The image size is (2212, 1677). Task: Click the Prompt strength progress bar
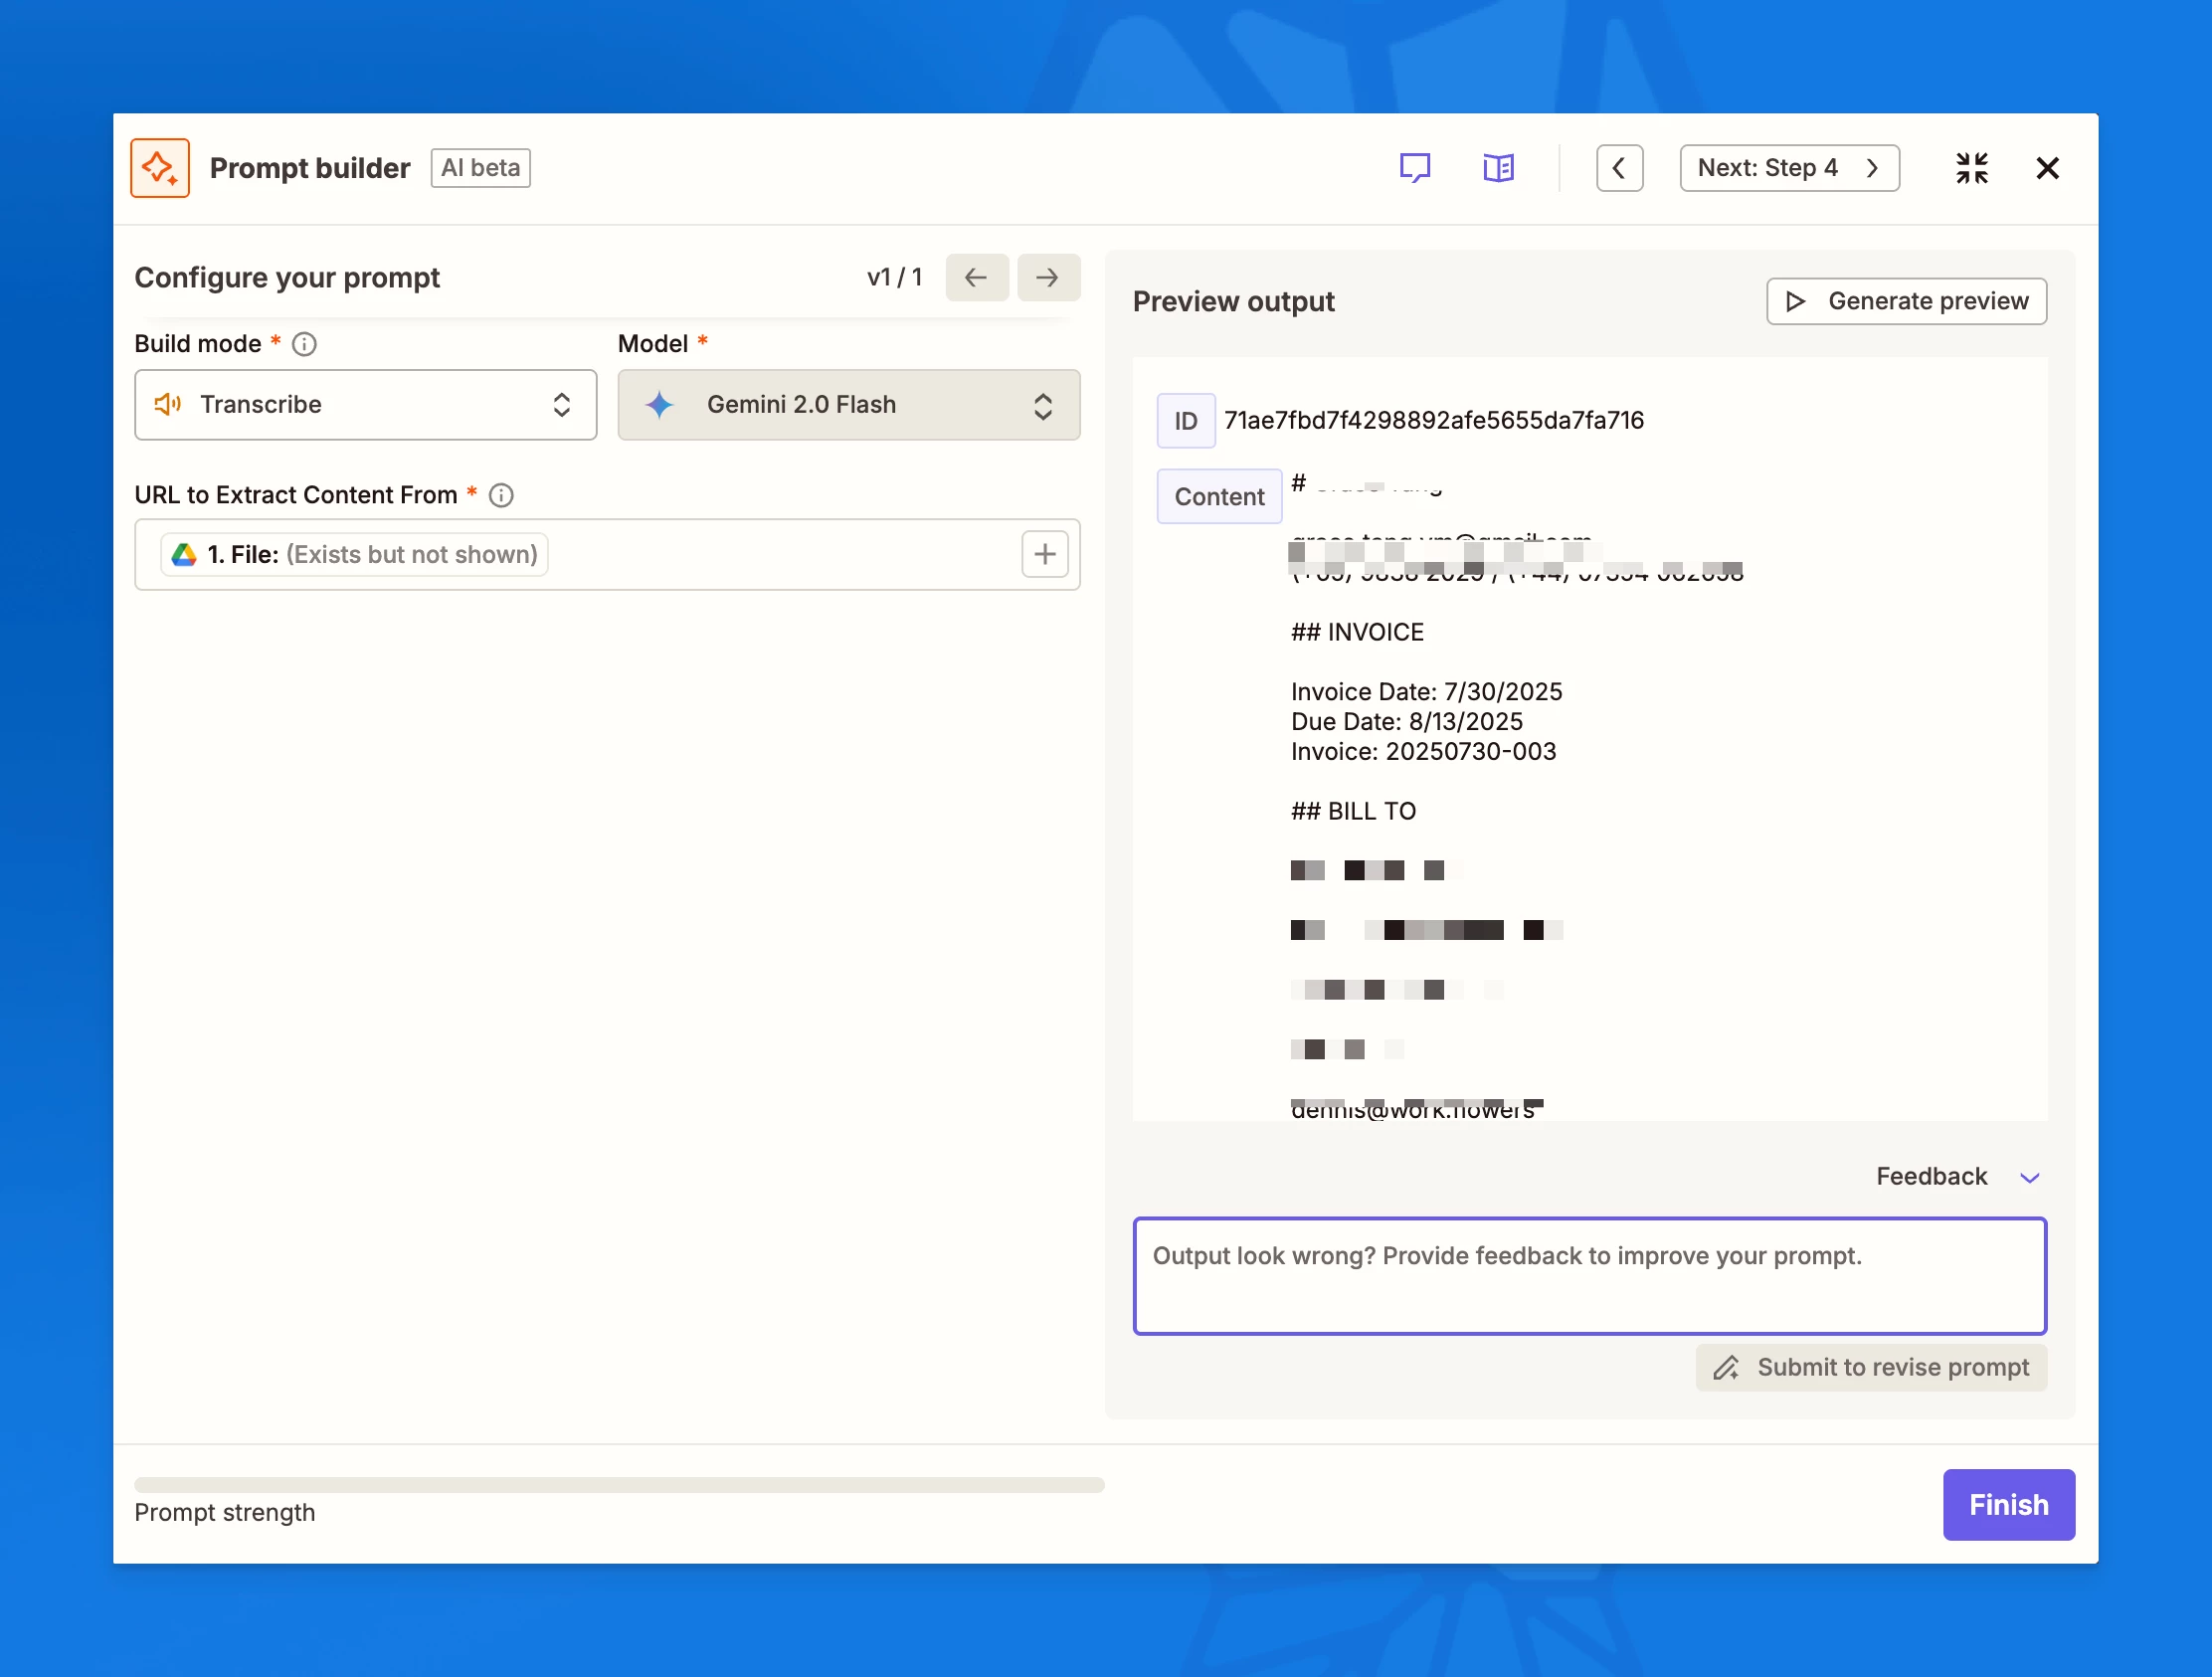(x=619, y=1485)
